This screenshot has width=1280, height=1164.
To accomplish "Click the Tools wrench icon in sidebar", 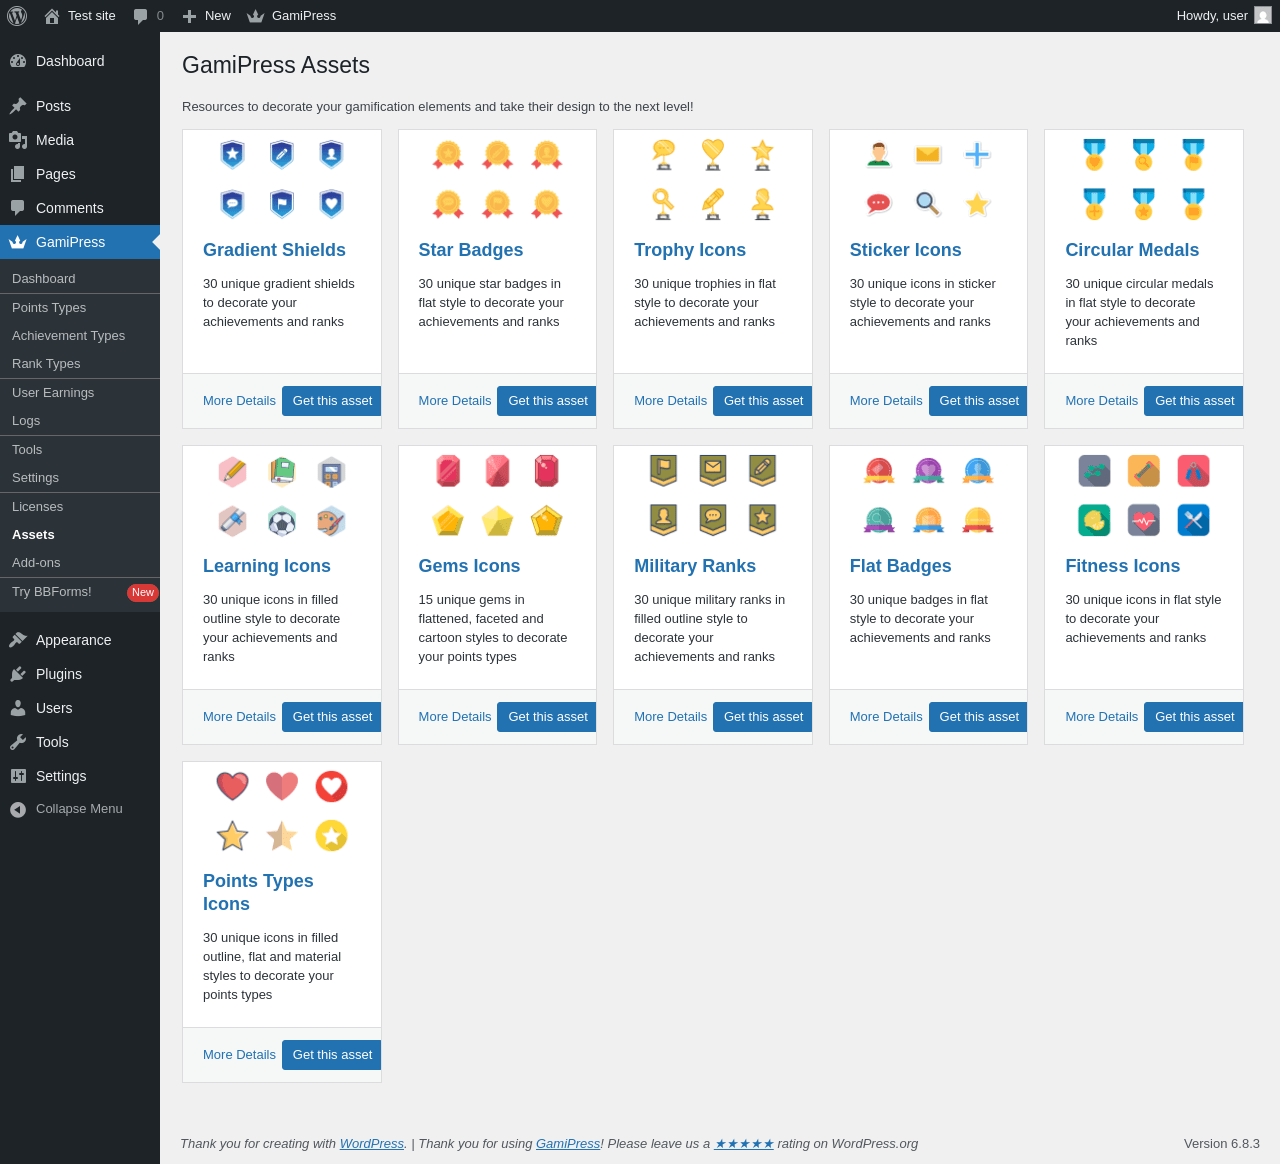I will click(18, 742).
